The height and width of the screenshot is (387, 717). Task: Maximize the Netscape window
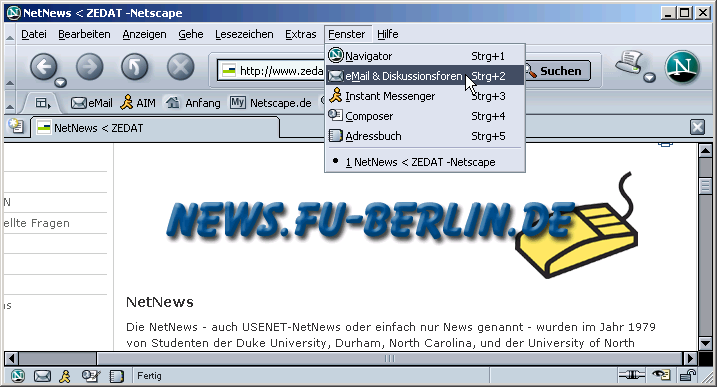[x=685, y=13]
